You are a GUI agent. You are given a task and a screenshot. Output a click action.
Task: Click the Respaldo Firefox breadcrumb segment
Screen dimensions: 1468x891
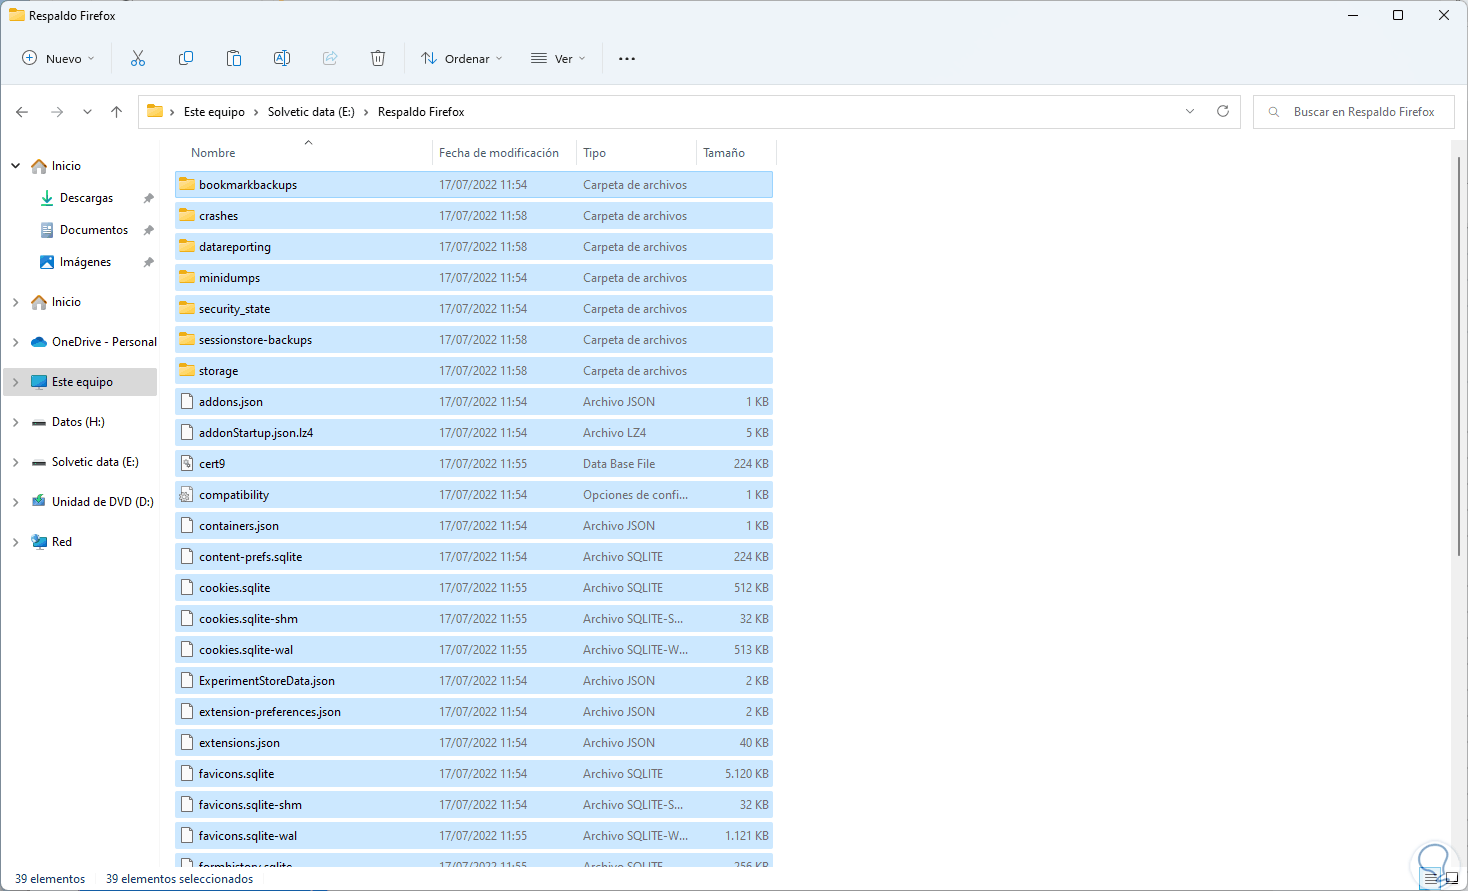(421, 112)
